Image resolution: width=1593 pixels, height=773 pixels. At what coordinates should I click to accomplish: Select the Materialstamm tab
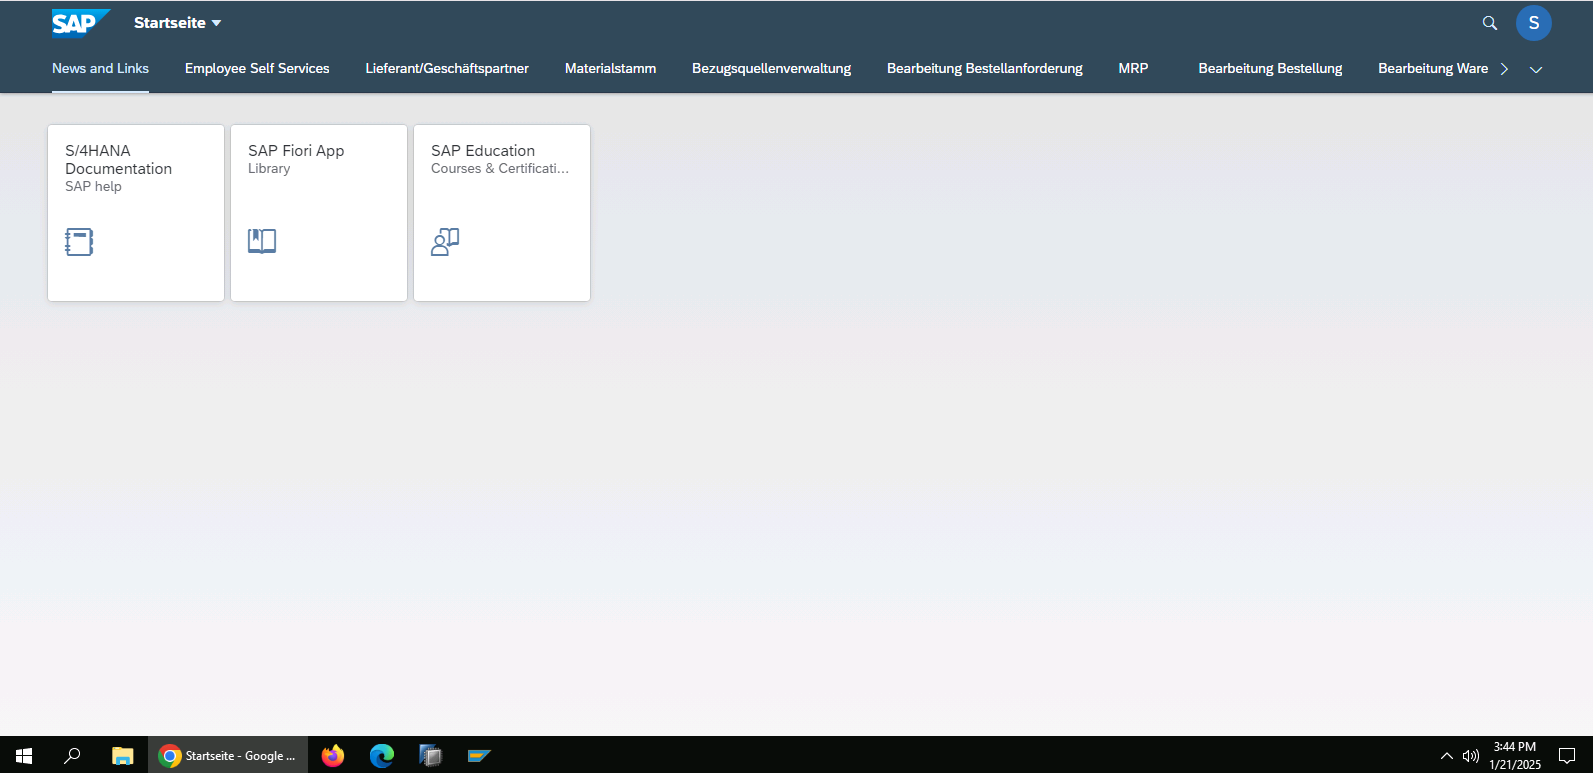point(610,69)
